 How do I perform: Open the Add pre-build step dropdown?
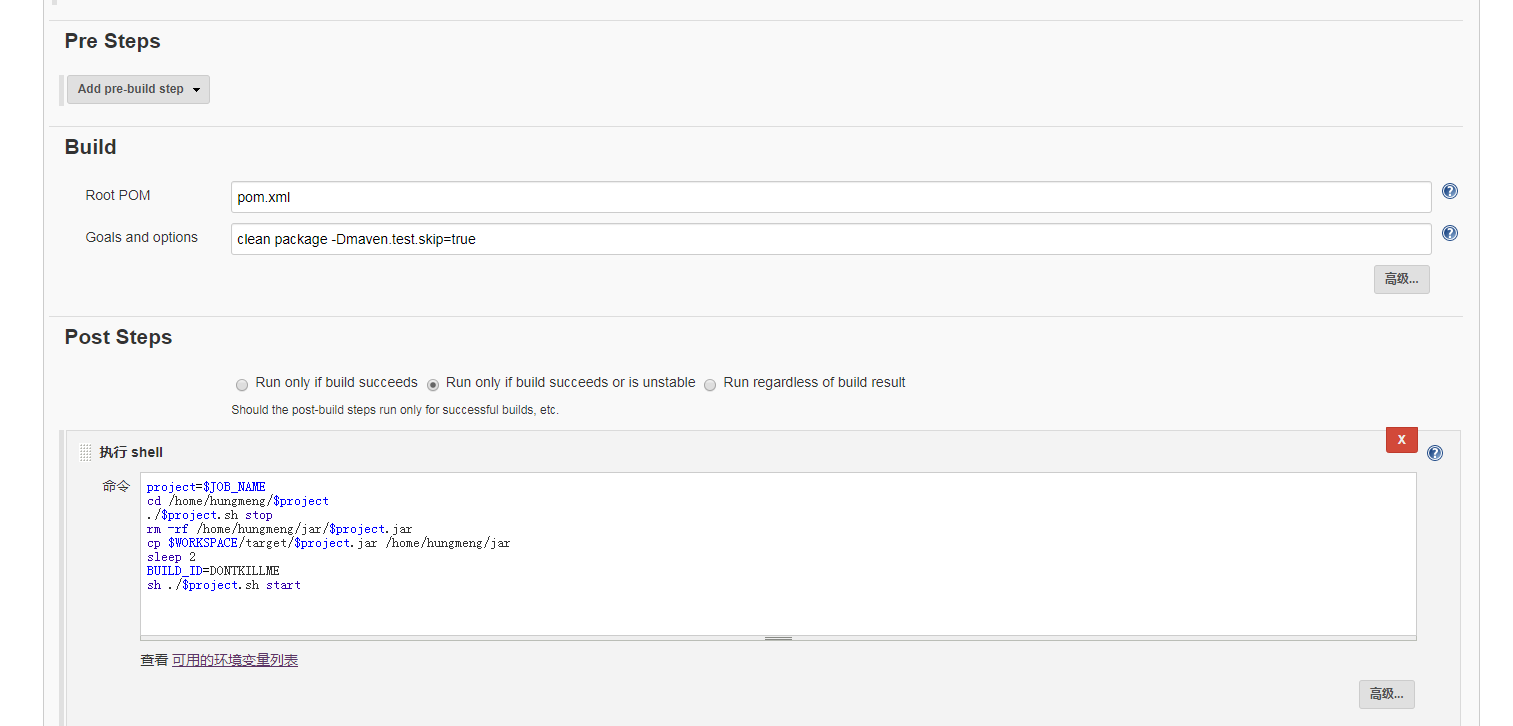(138, 89)
